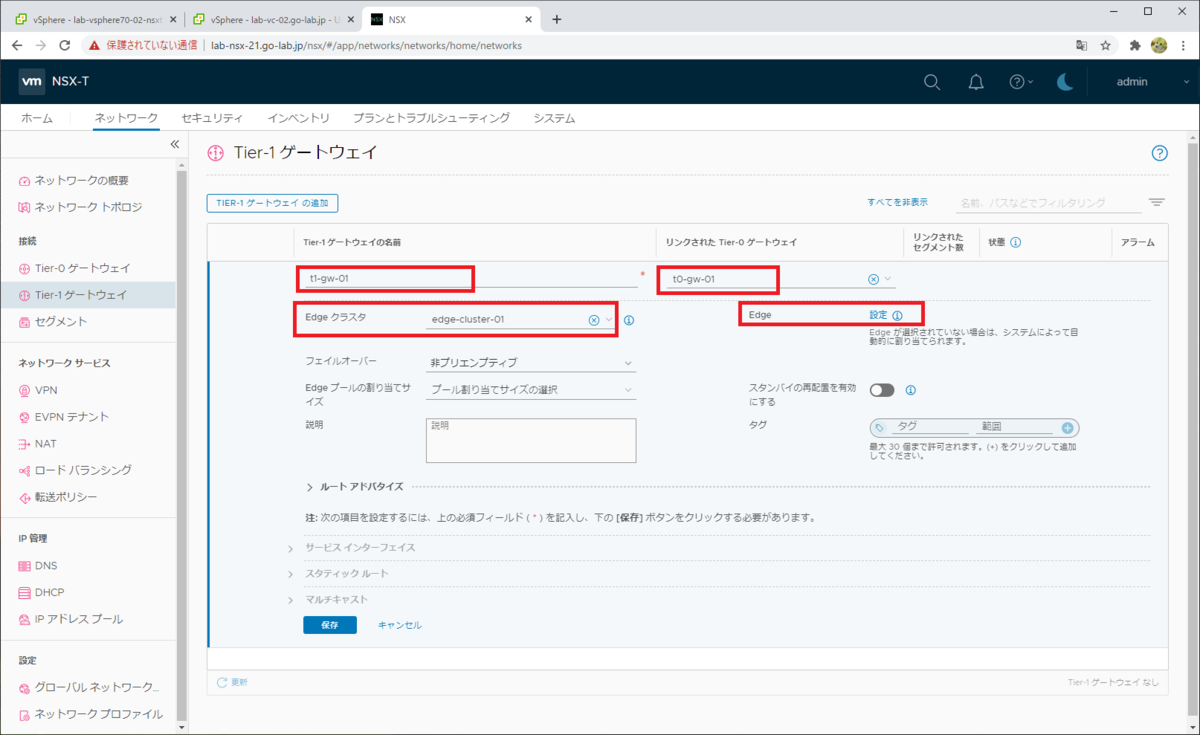Select セグメント in sidebar
The image size is (1200, 735).
click(x=61, y=322)
